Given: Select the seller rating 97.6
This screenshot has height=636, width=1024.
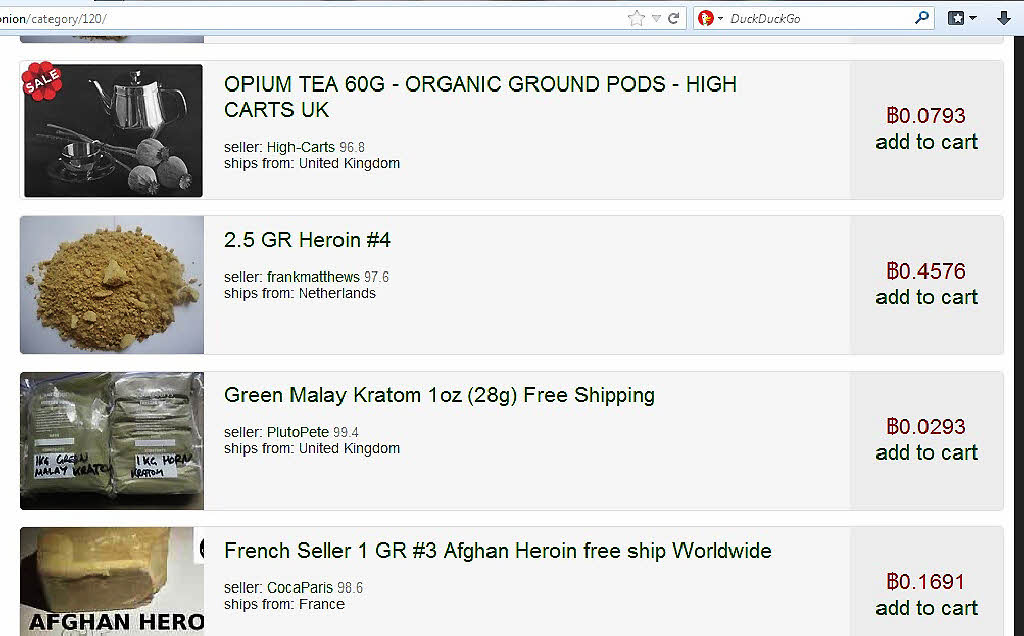Looking at the screenshot, I should 376,277.
